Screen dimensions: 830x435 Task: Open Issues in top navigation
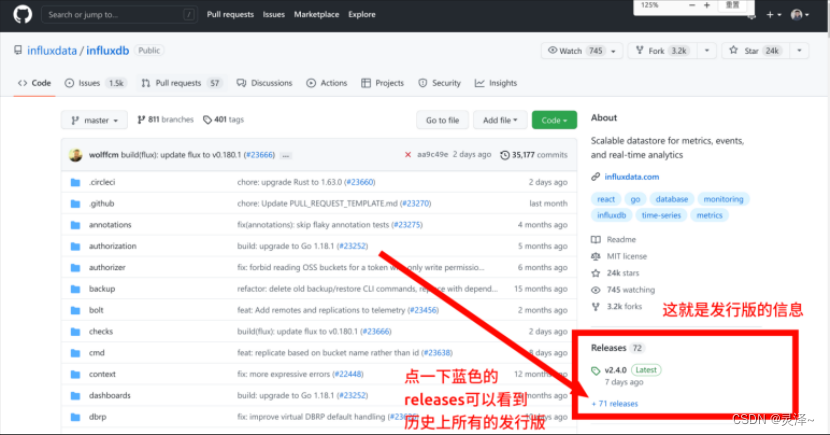[274, 14]
